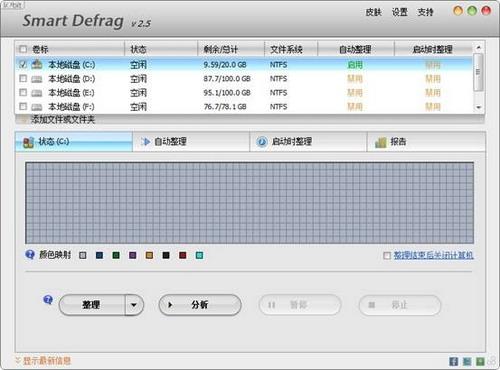Image resolution: width=500 pixels, height=370 pixels.
Task: Open the Facebook share icon
Action: [x=453, y=361]
